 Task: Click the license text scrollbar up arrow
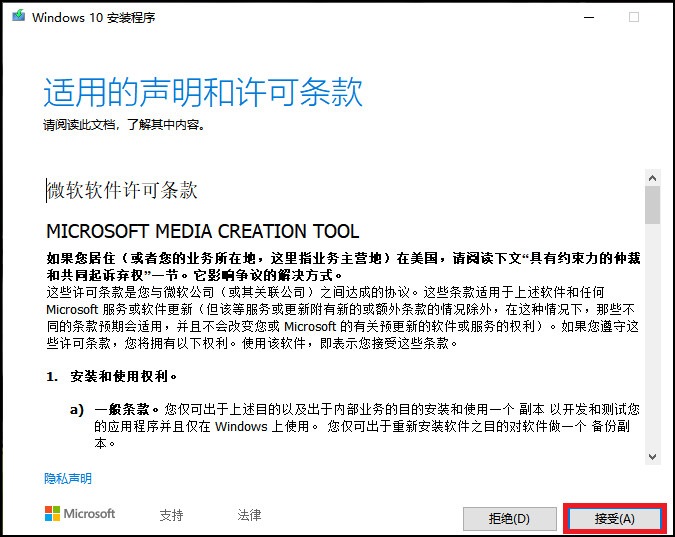pyautogui.click(x=652, y=178)
